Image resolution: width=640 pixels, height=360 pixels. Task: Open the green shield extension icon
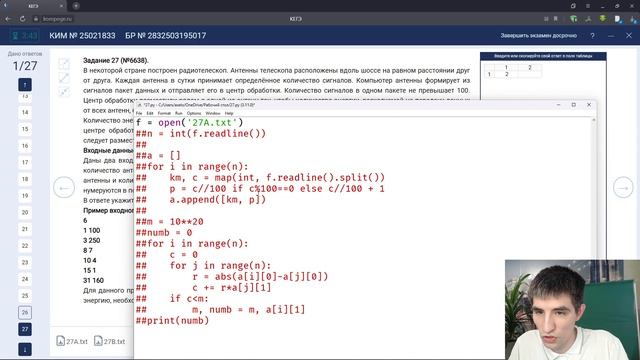click(573, 19)
